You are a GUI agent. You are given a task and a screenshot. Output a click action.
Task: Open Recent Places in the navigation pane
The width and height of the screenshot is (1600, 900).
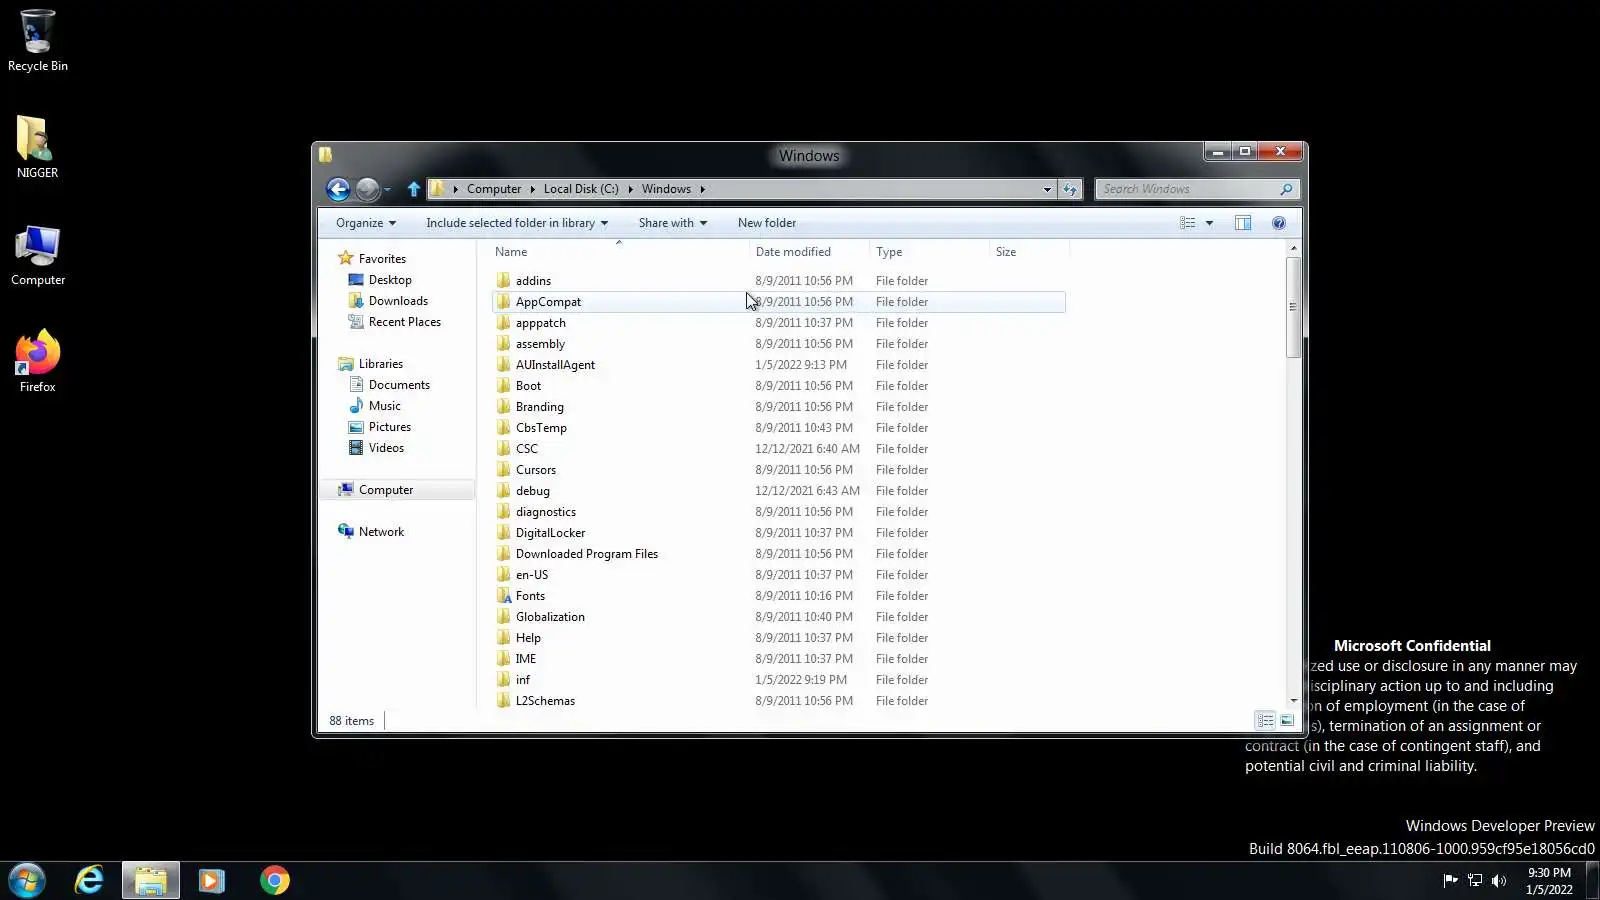[x=404, y=322]
